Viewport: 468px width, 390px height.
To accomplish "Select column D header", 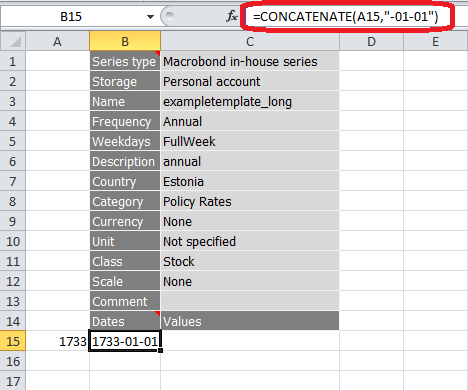I will [371, 41].
